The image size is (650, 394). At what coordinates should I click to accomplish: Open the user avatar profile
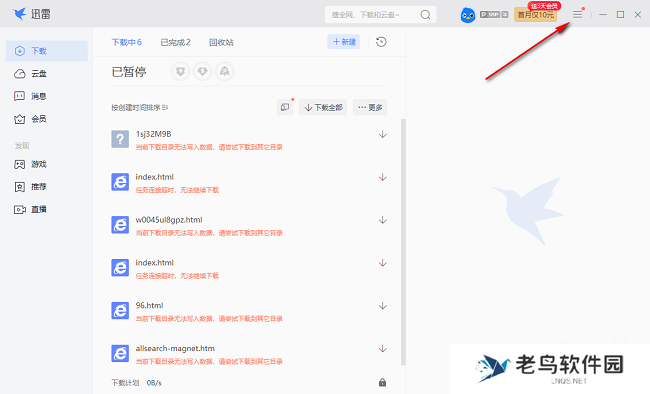tap(468, 15)
